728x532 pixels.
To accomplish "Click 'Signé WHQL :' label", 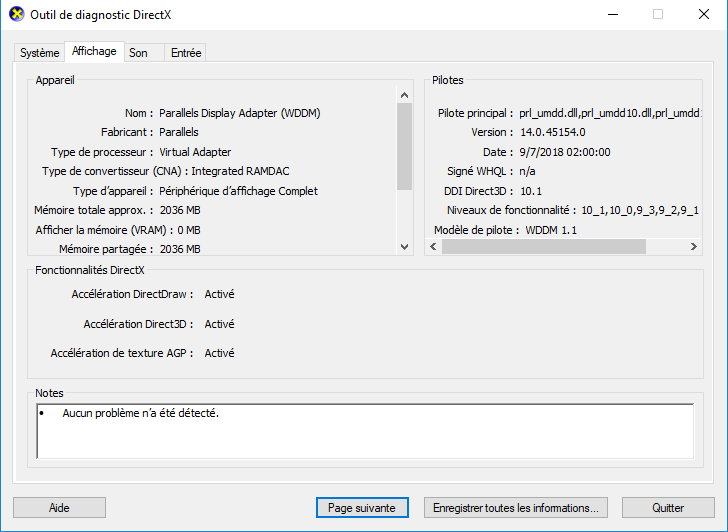I will click(x=480, y=171).
